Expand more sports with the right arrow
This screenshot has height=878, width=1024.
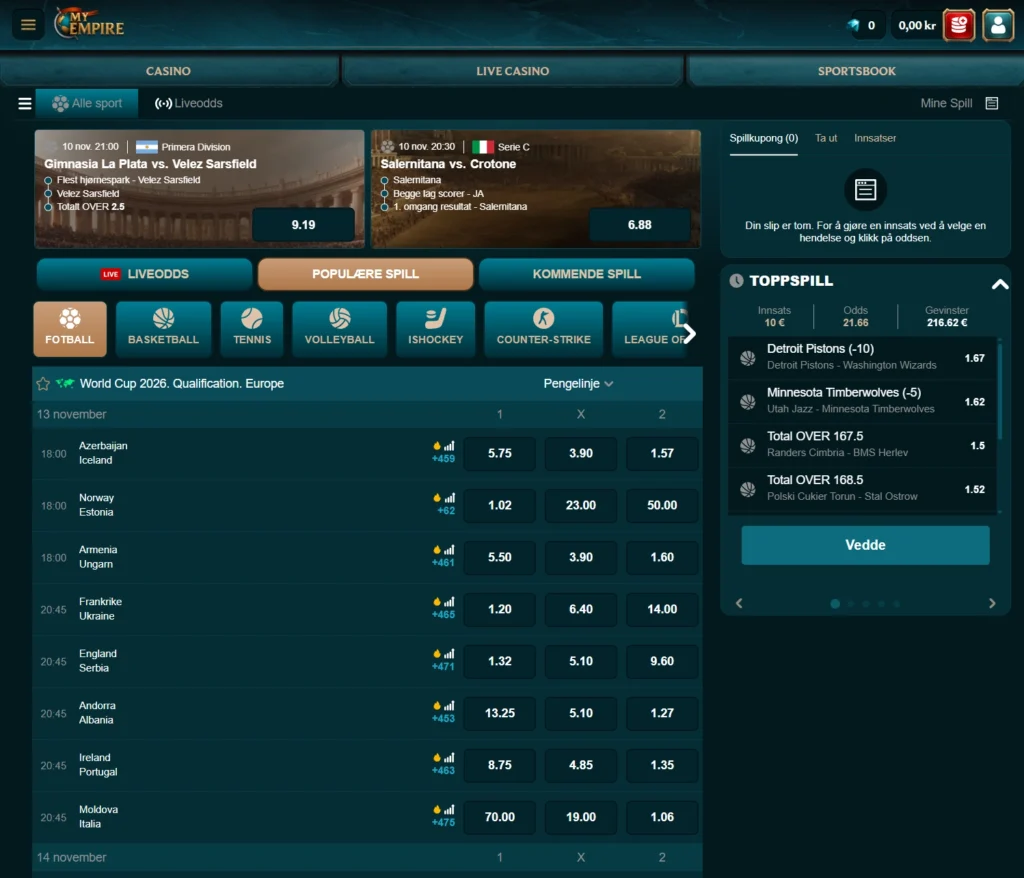tap(690, 333)
